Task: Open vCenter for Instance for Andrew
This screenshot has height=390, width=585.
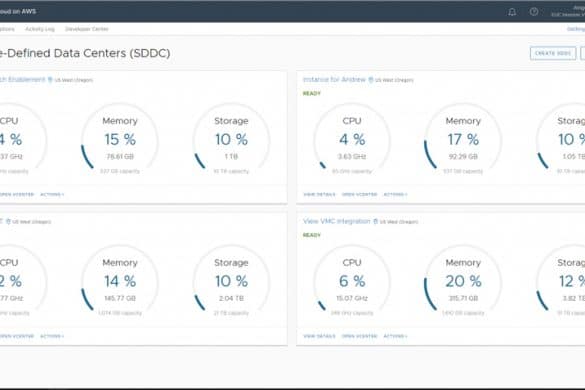Action: (360, 194)
